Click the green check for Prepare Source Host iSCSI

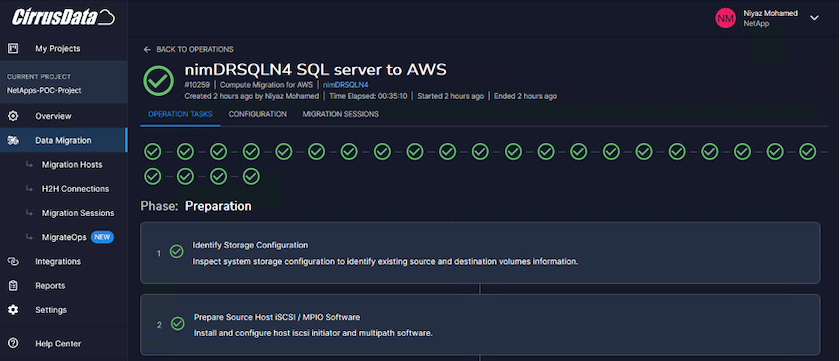(177, 324)
